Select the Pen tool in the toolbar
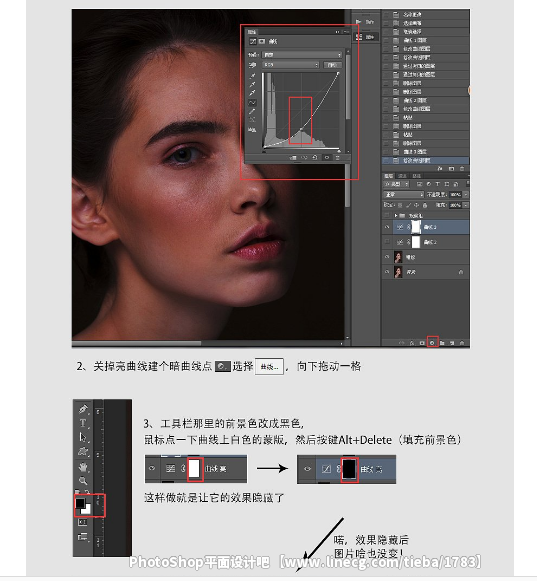The image size is (537, 581). [x=83, y=409]
